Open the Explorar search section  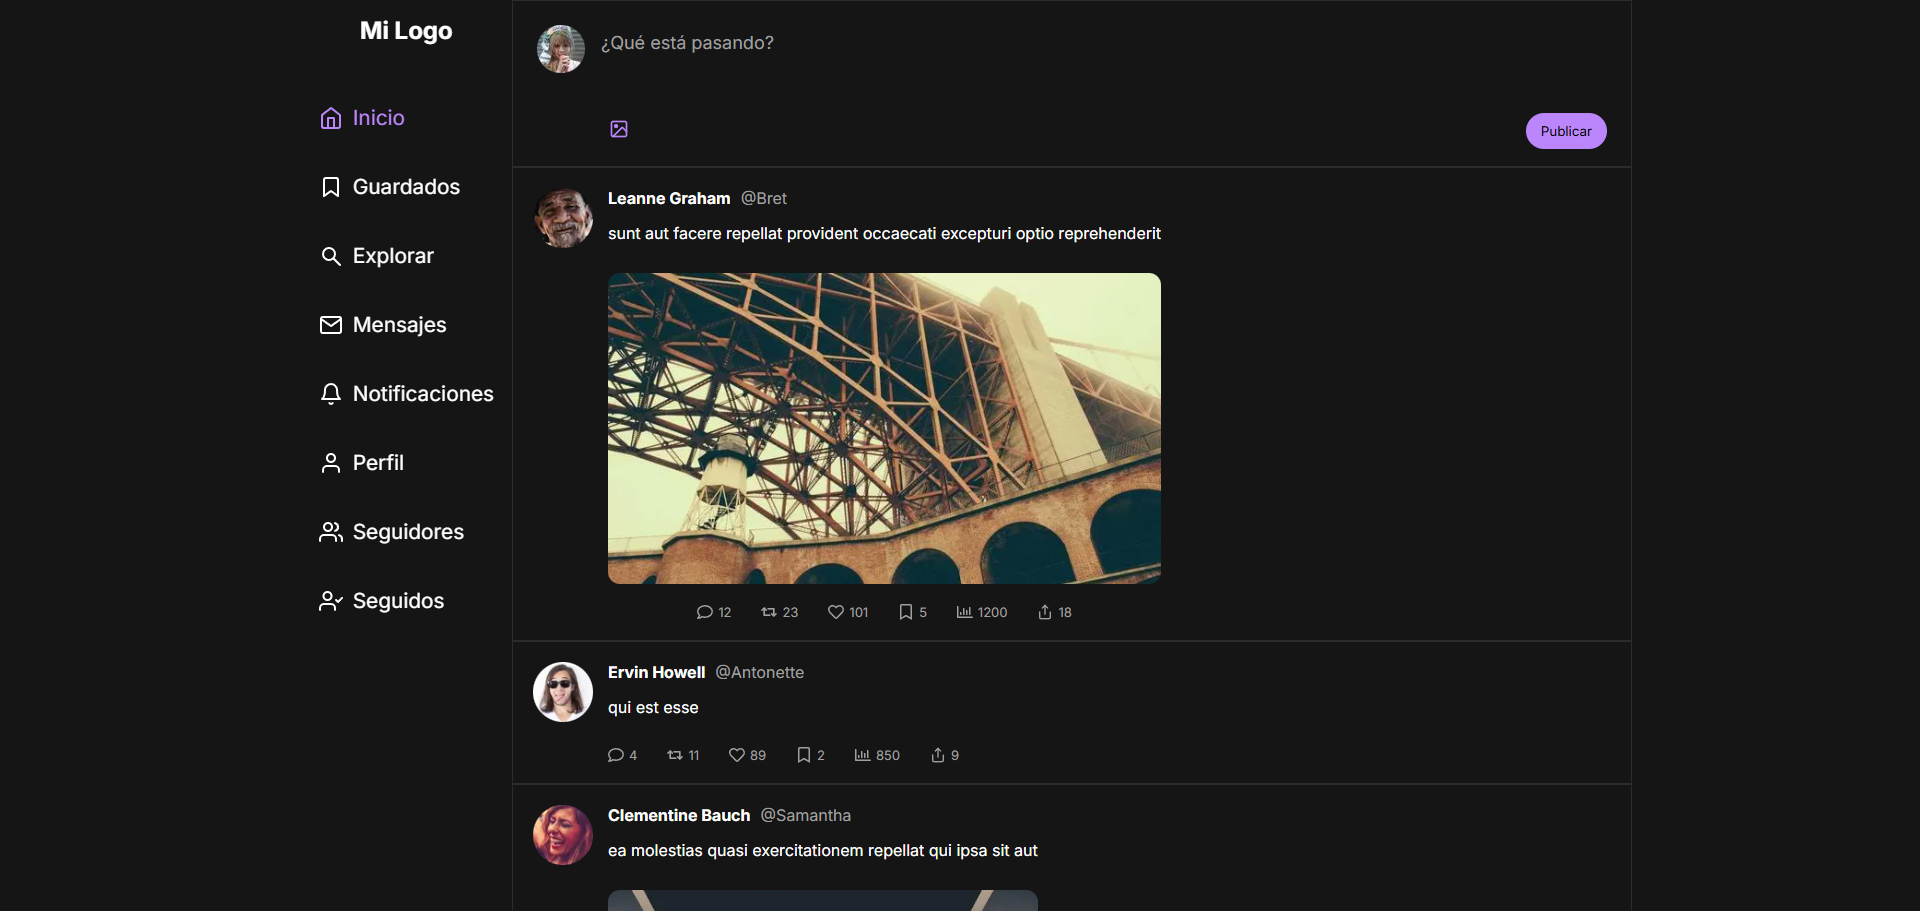377,256
